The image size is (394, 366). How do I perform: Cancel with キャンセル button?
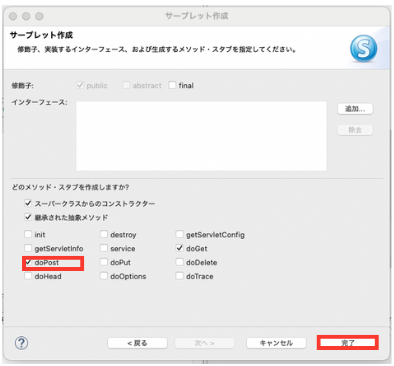(x=276, y=343)
